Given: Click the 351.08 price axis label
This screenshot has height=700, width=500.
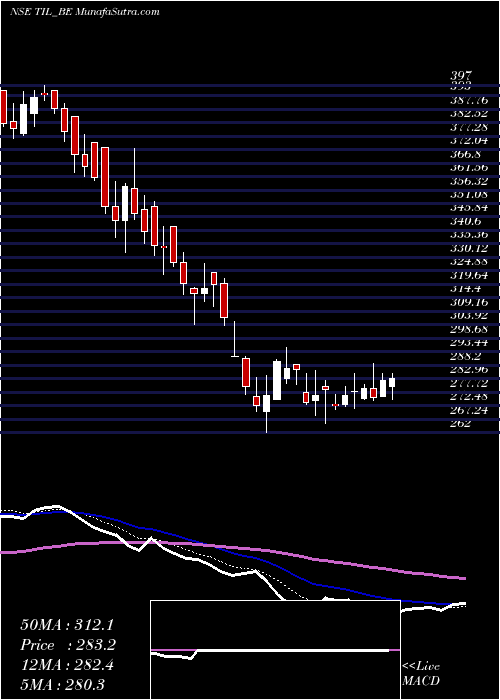Looking at the screenshot, I should (468, 195).
